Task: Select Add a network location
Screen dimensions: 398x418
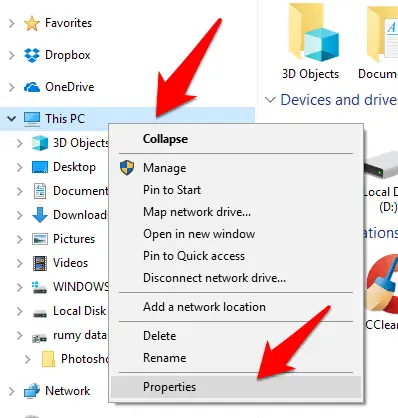Action: (236, 307)
